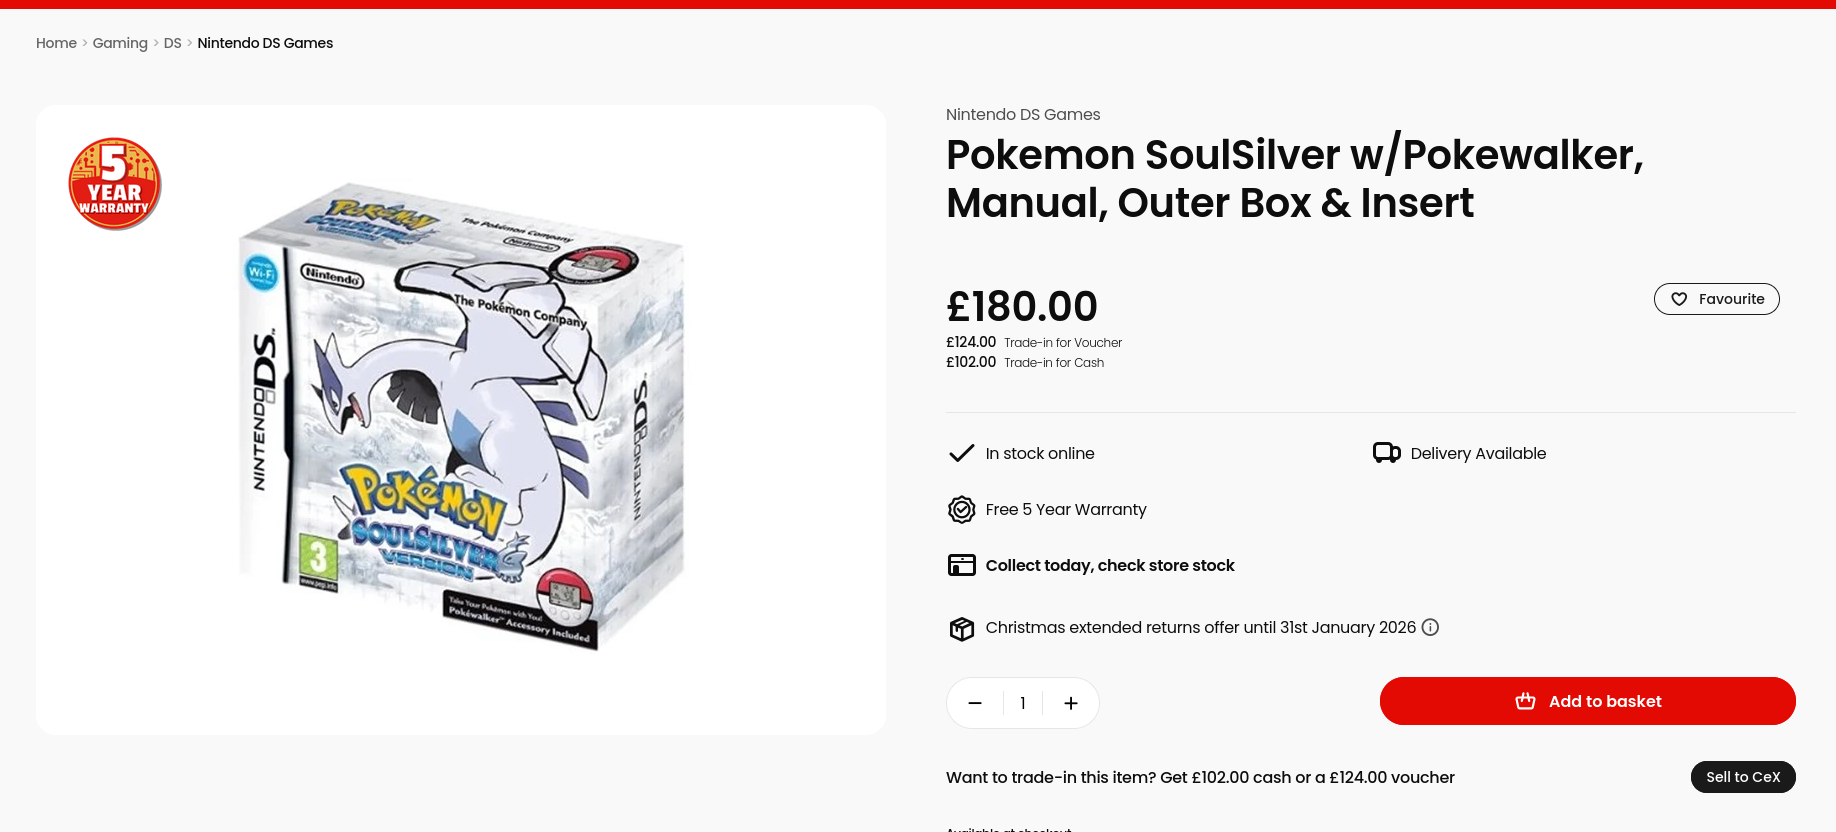
Task: Add the Pokemon SoulSilver game to basket
Action: [x=1587, y=701]
